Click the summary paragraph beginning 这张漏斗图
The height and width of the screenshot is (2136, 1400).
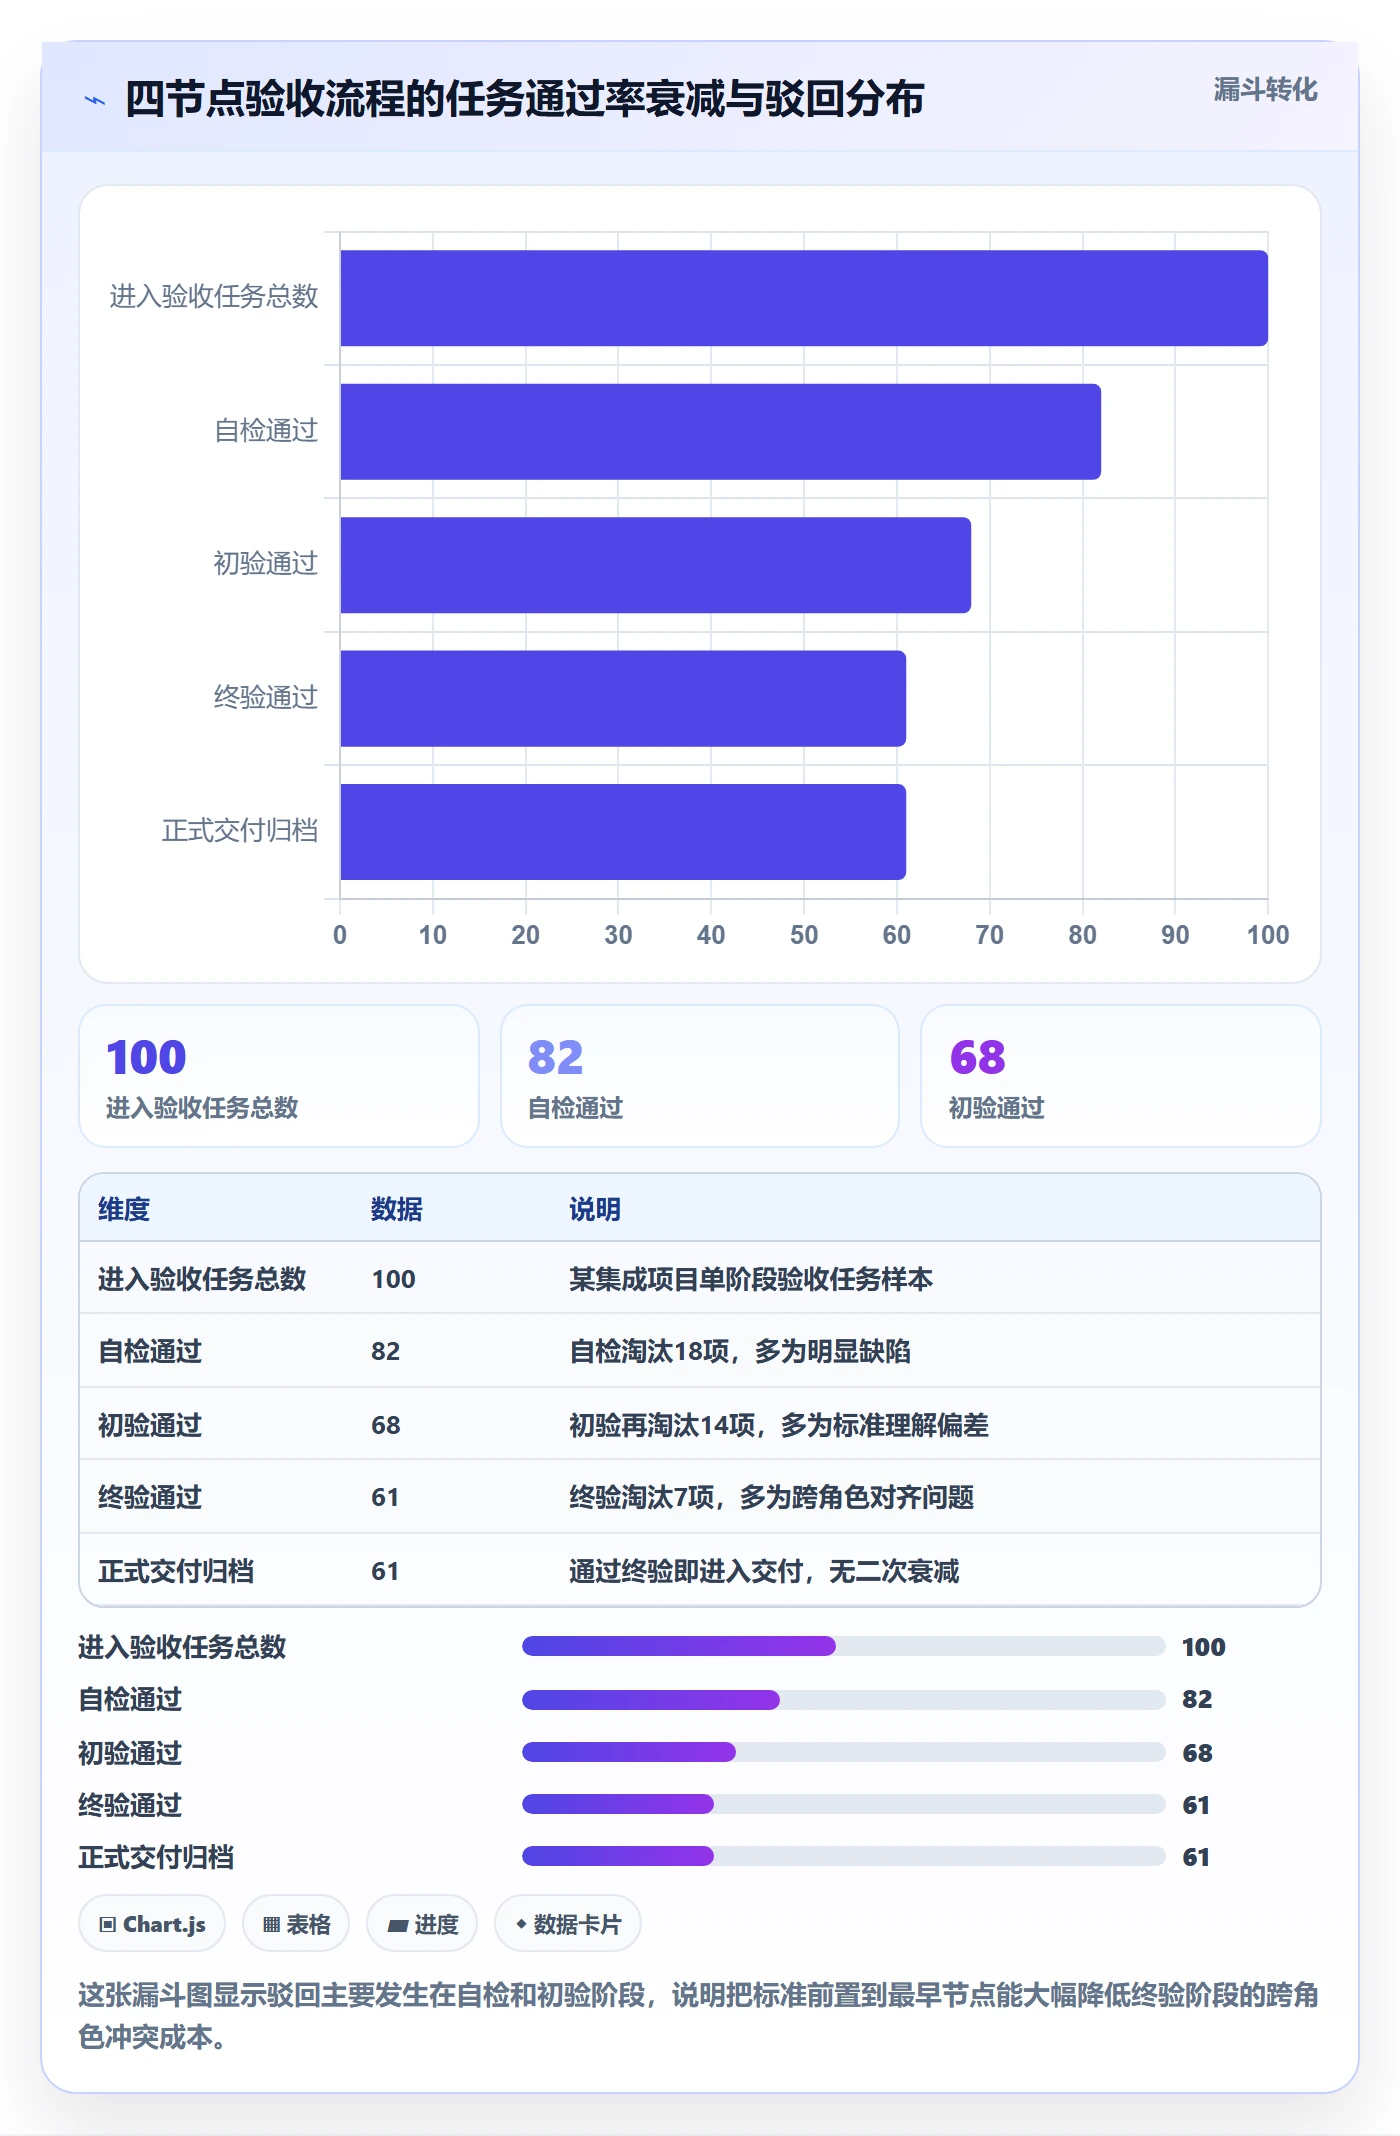[699, 2015]
